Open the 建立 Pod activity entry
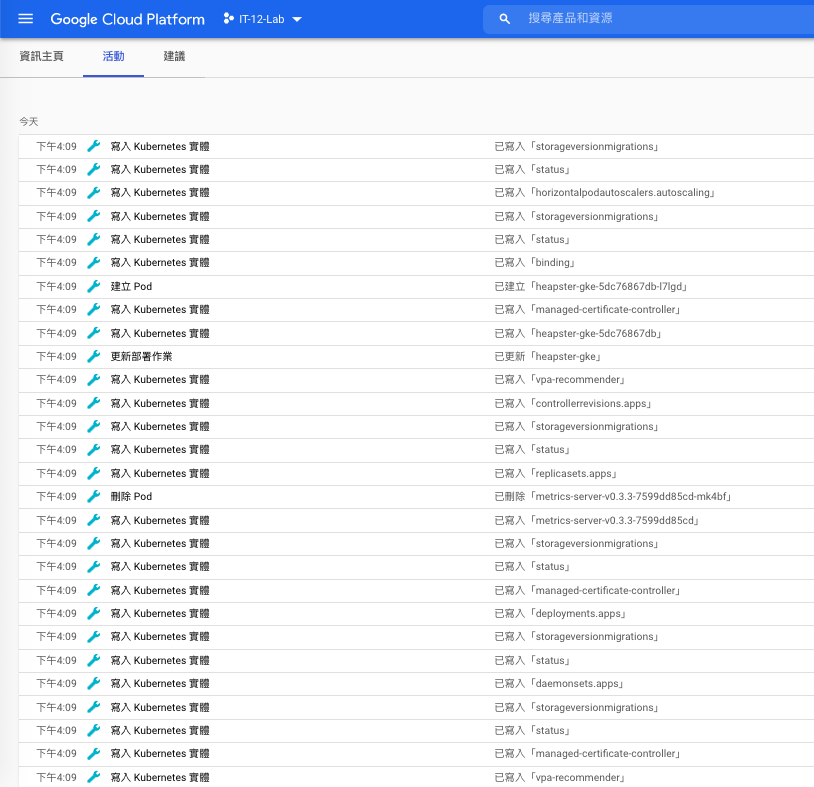814x787 pixels. point(131,287)
